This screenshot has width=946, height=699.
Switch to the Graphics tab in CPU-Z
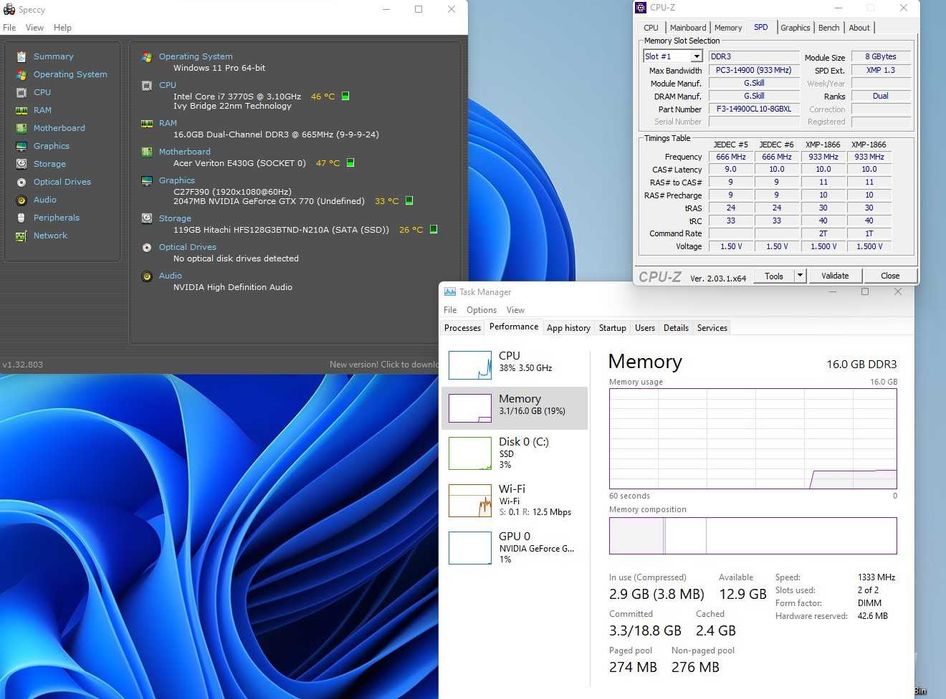point(795,28)
